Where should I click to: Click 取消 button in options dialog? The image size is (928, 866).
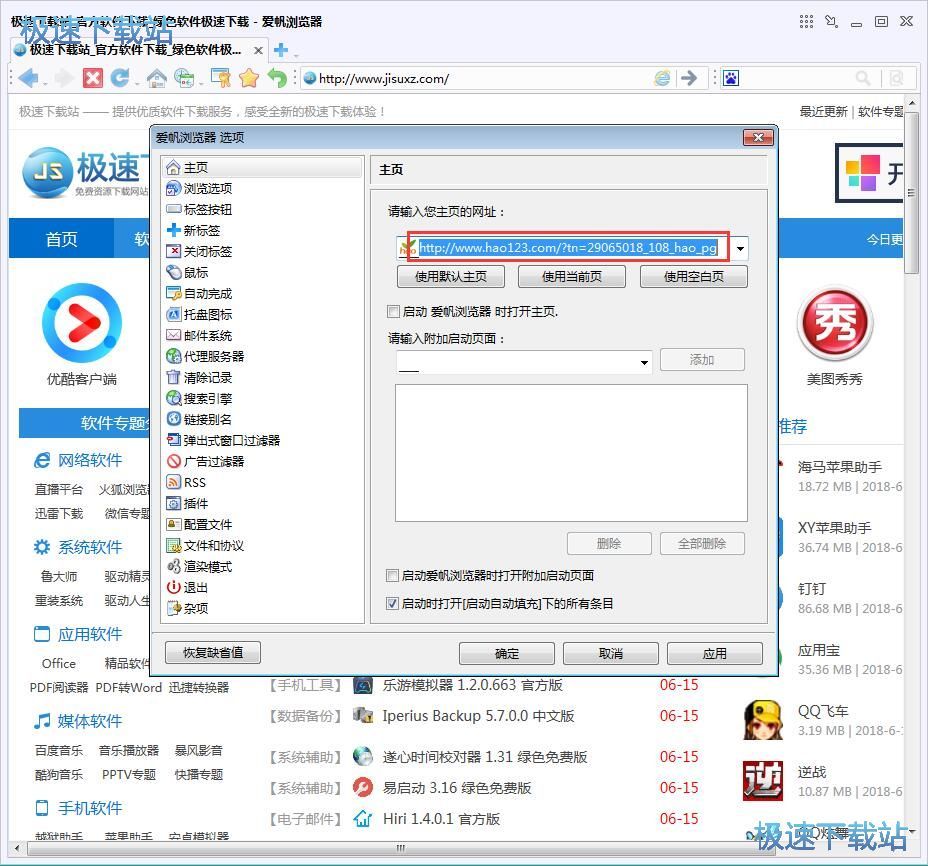(611, 653)
